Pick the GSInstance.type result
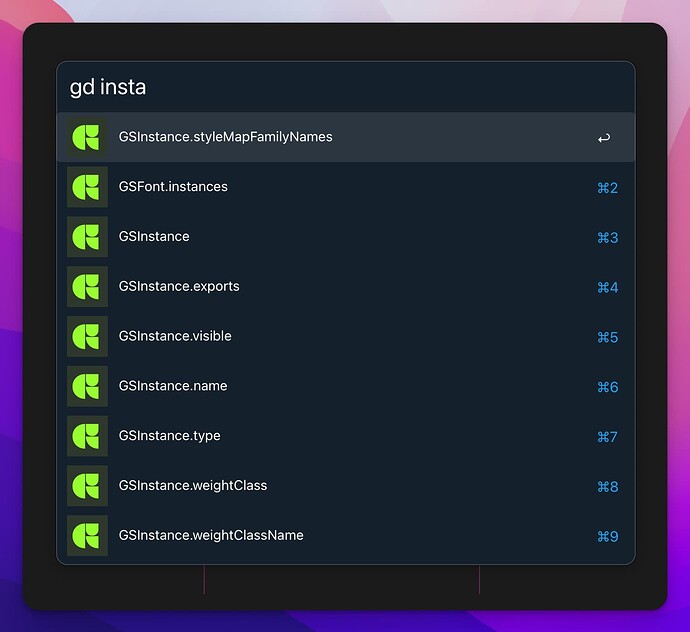The image size is (690, 632). point(345,436)
